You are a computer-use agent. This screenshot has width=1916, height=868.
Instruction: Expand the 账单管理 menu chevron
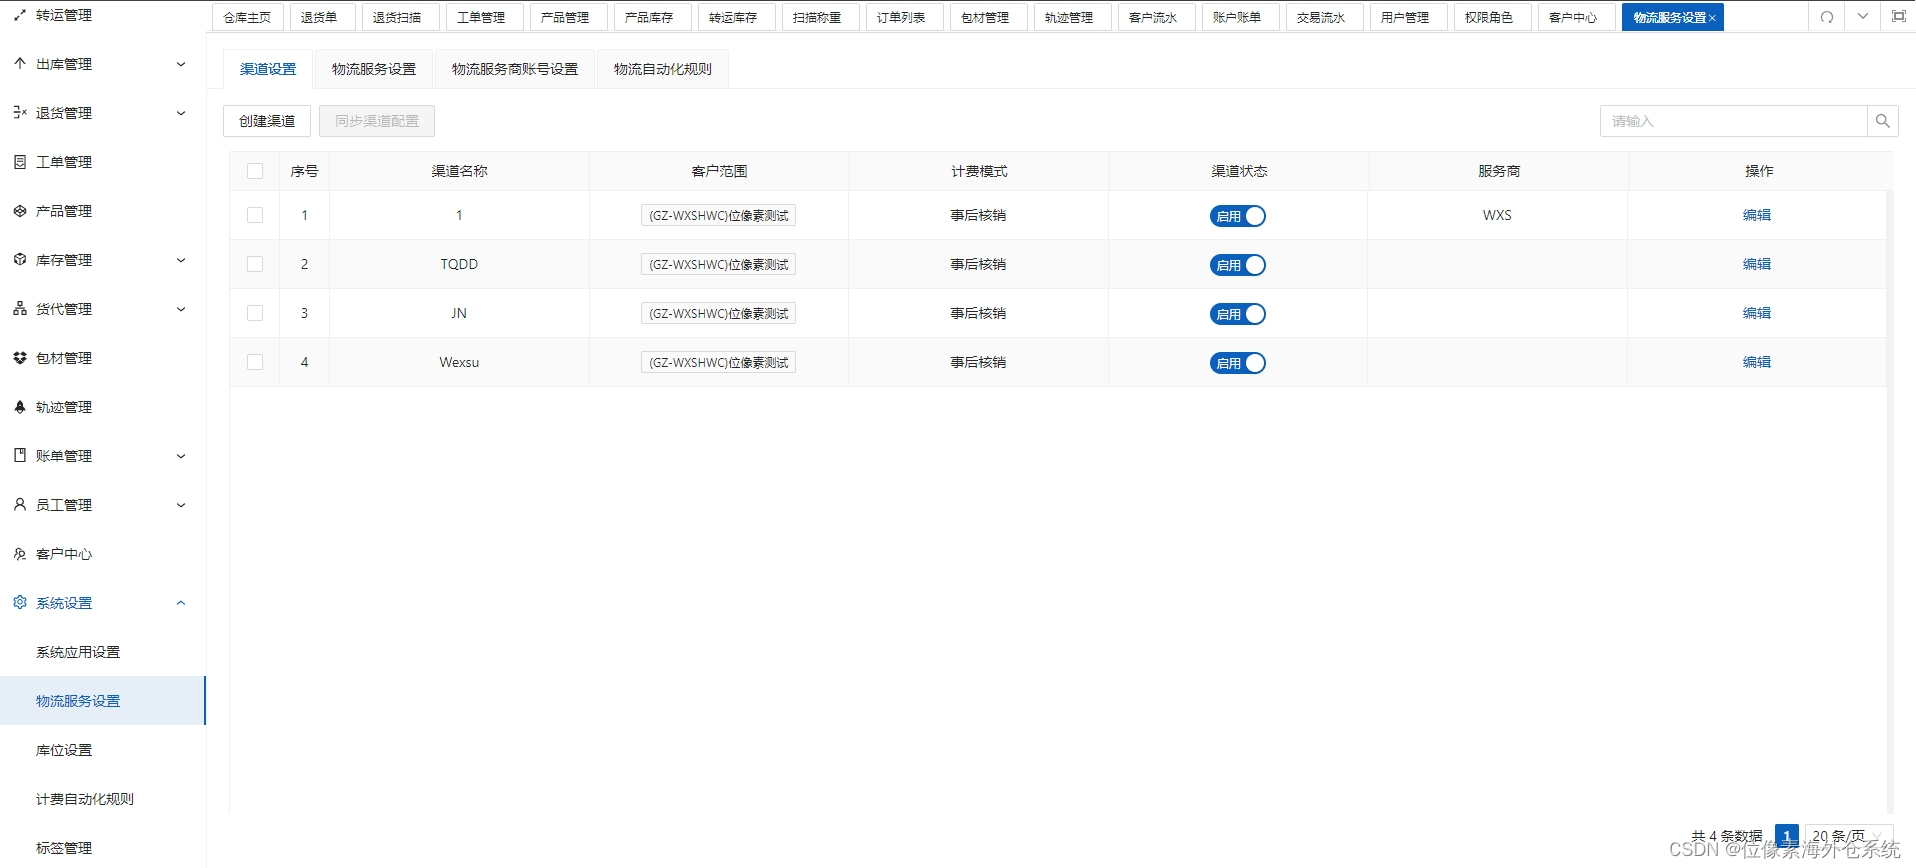(181, 456)
